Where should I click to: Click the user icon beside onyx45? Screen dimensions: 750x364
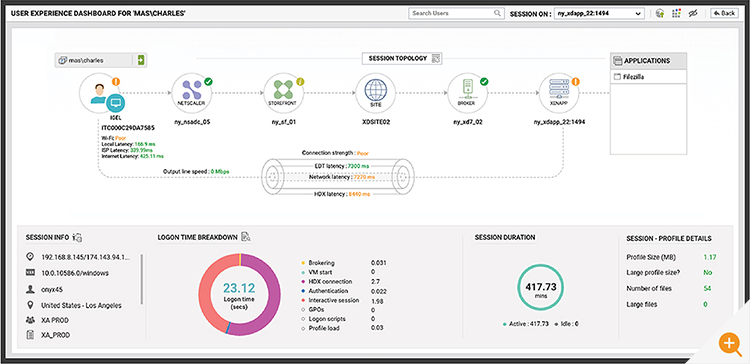31,289
